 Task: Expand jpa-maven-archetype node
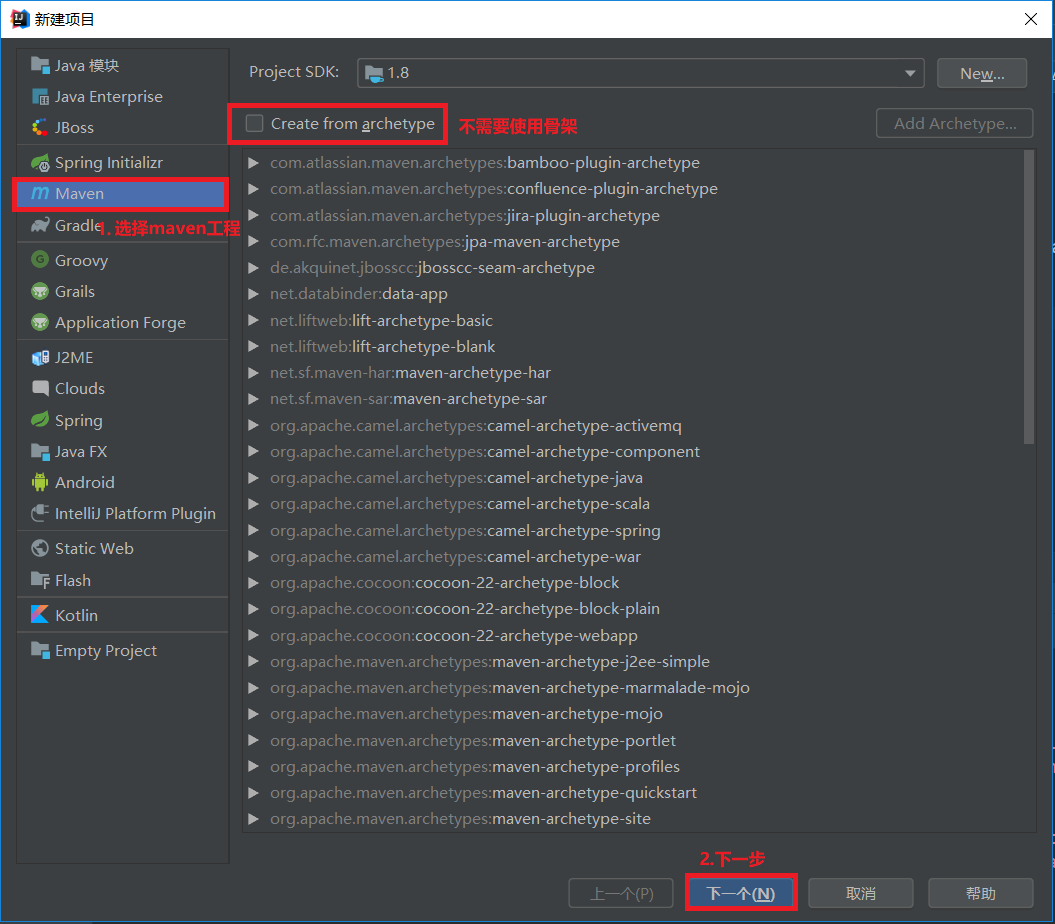click(x=254, y=242)
